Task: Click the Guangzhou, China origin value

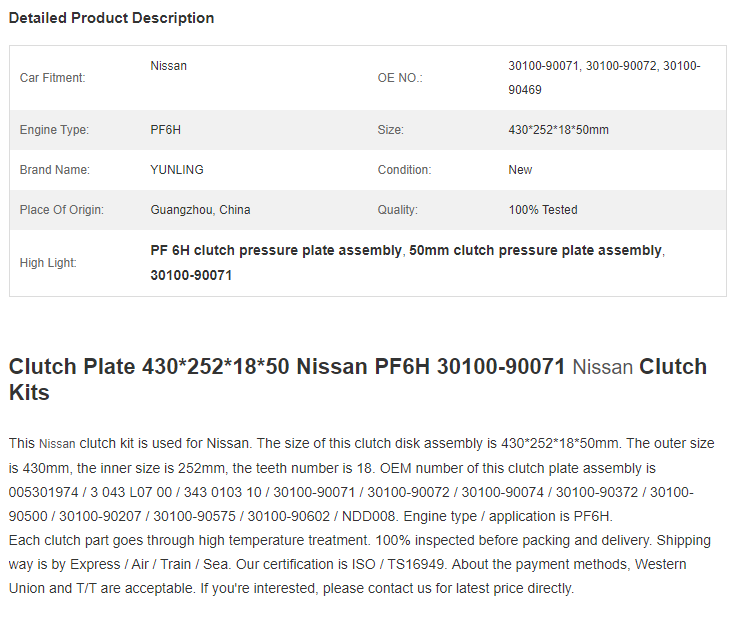Action: point(200,210)
